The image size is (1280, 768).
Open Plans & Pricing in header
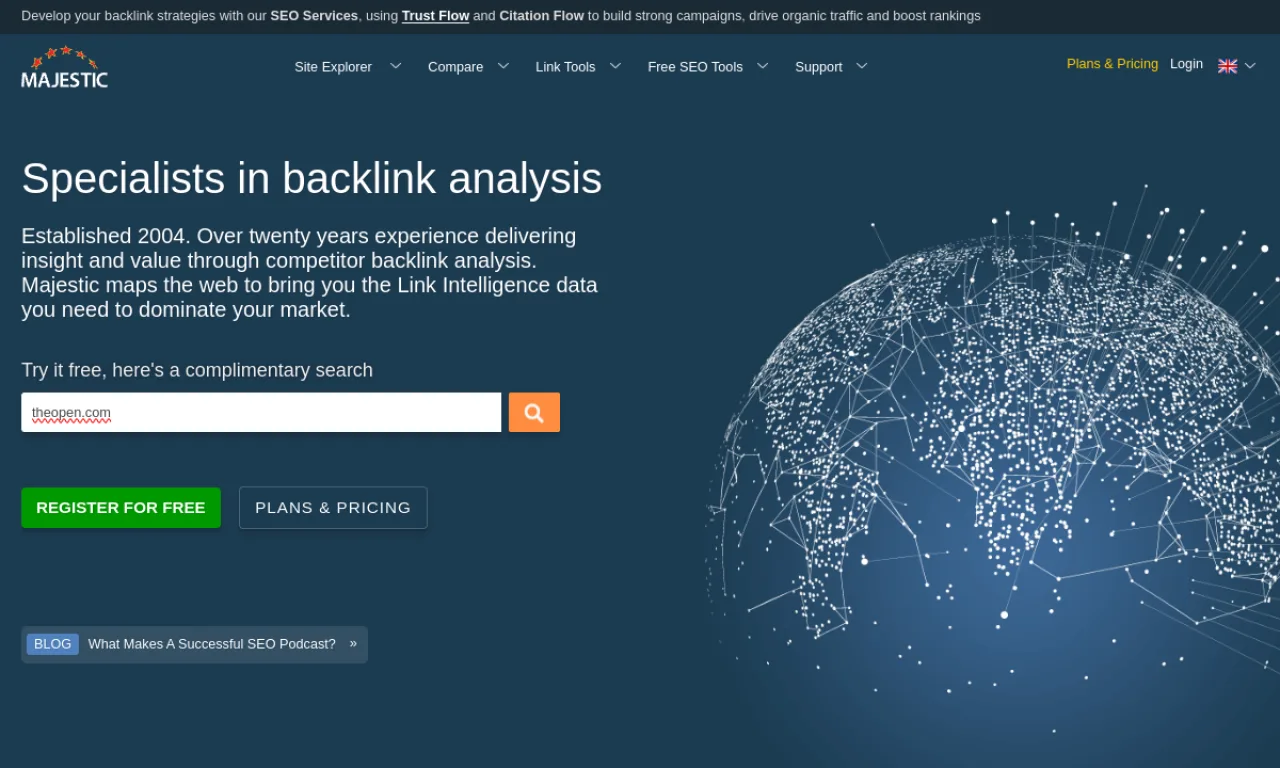pyautogui.click(x=1112, y=64)
